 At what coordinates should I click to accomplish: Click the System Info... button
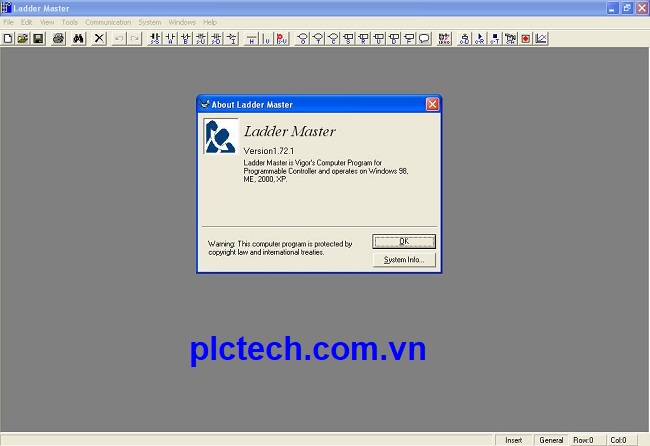[x=404, y=260]
